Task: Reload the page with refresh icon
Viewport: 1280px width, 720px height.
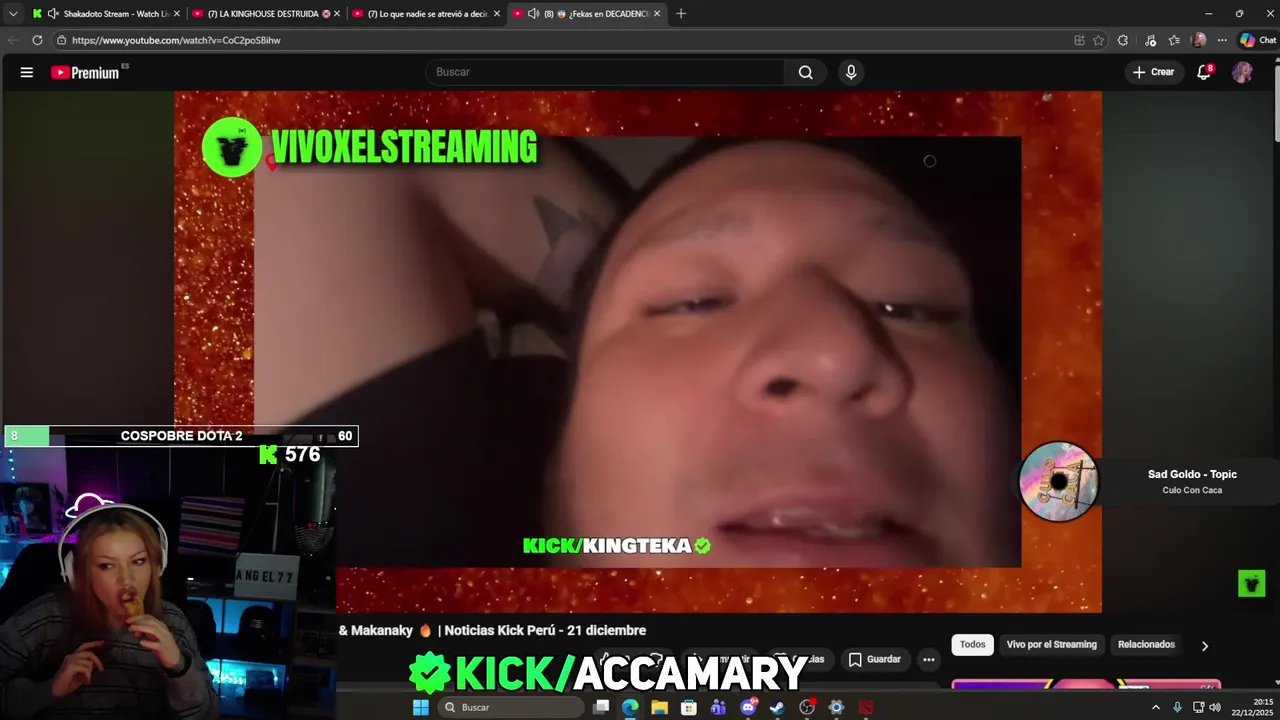Action: [37, 40]
